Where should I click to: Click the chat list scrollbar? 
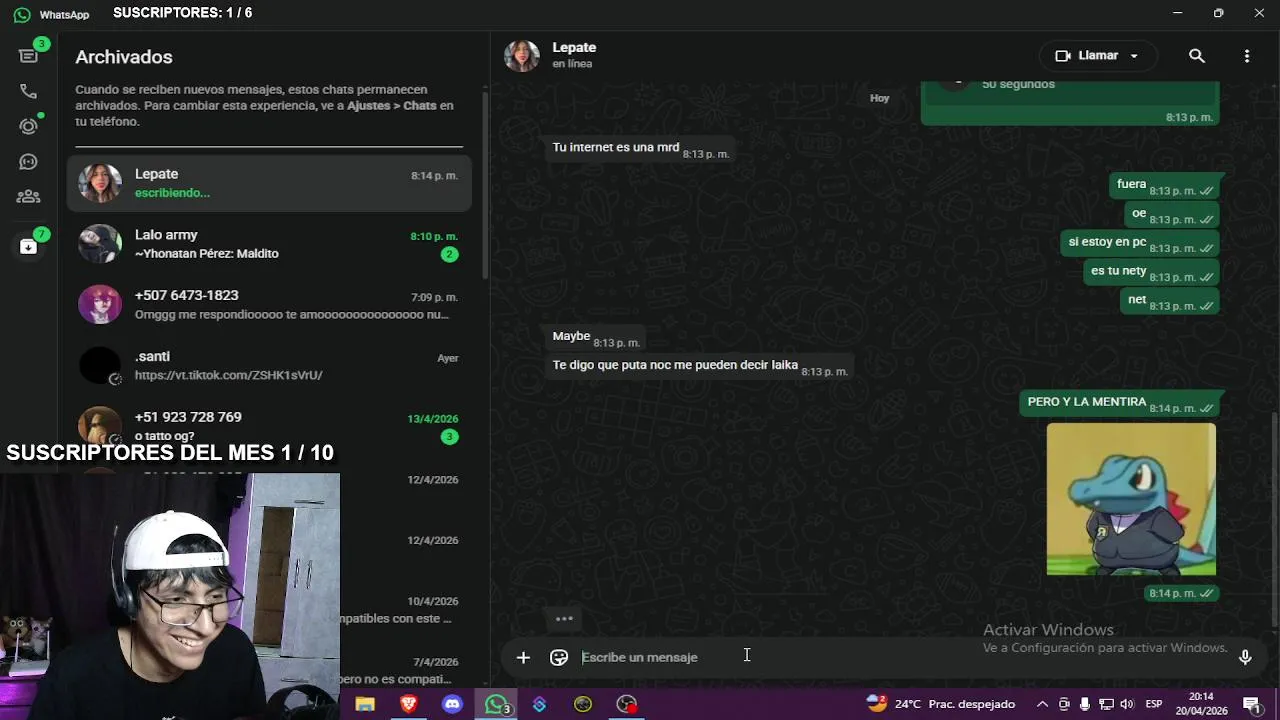coord(486,185)
